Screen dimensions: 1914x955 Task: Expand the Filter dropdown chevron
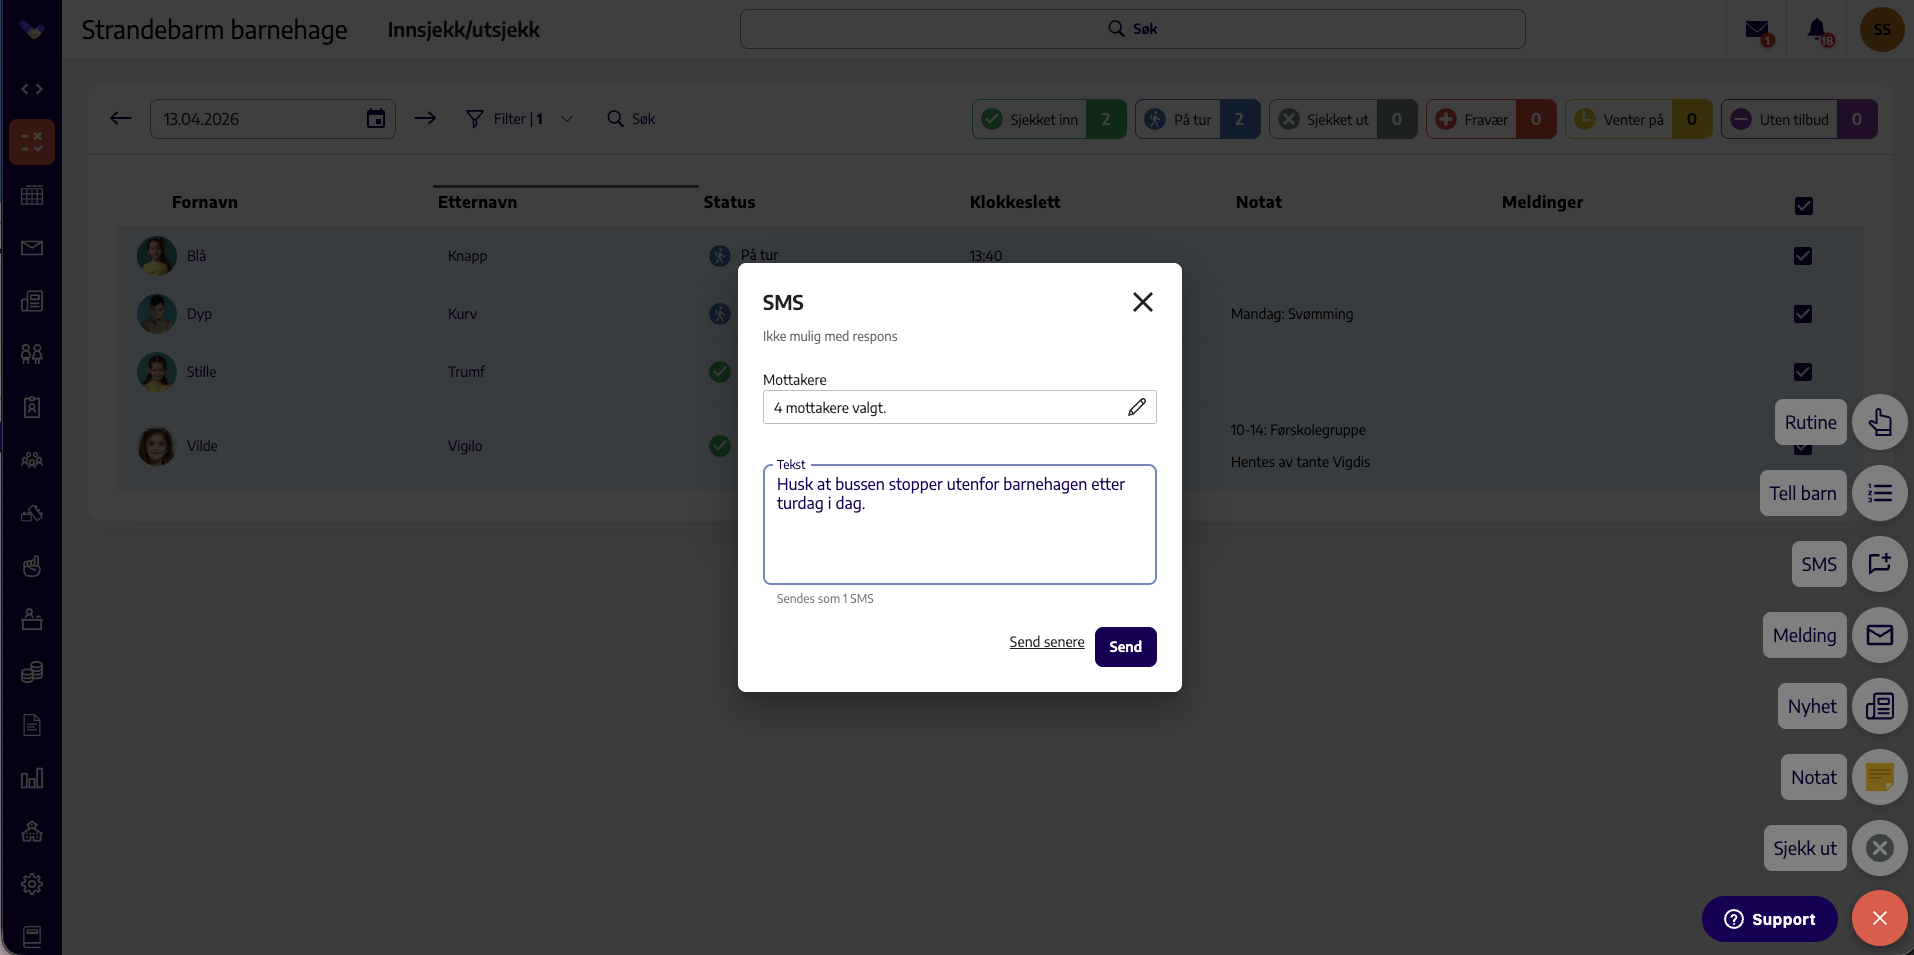point(567,119)
